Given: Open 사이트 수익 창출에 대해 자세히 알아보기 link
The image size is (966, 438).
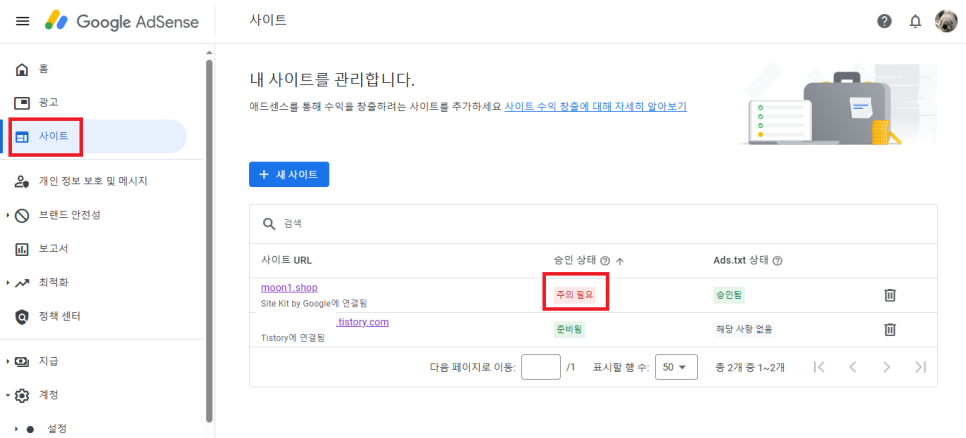Looking at the screenshot, I should pyautogui.click(x=595, y=106).
